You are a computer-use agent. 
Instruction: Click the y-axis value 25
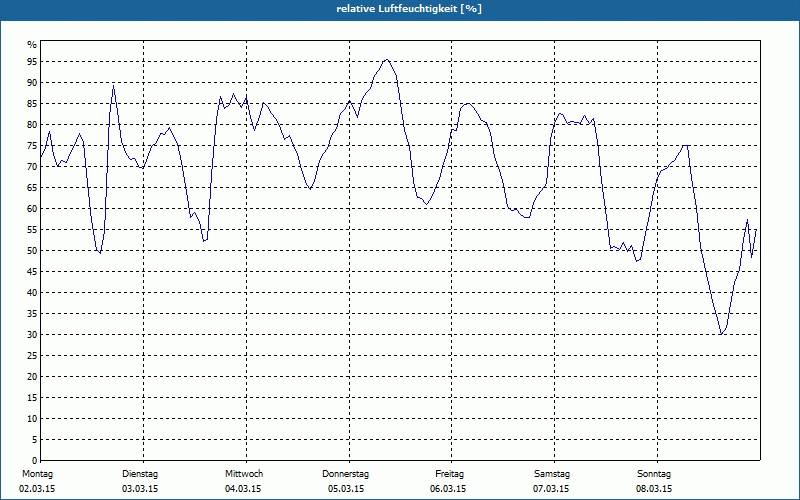pyautogui.click(x=32, y=356)
